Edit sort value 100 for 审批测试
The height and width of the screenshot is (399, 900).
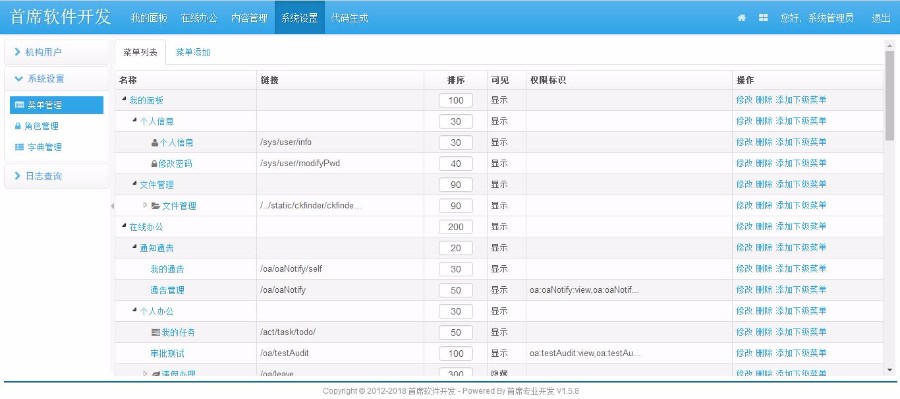456,354
